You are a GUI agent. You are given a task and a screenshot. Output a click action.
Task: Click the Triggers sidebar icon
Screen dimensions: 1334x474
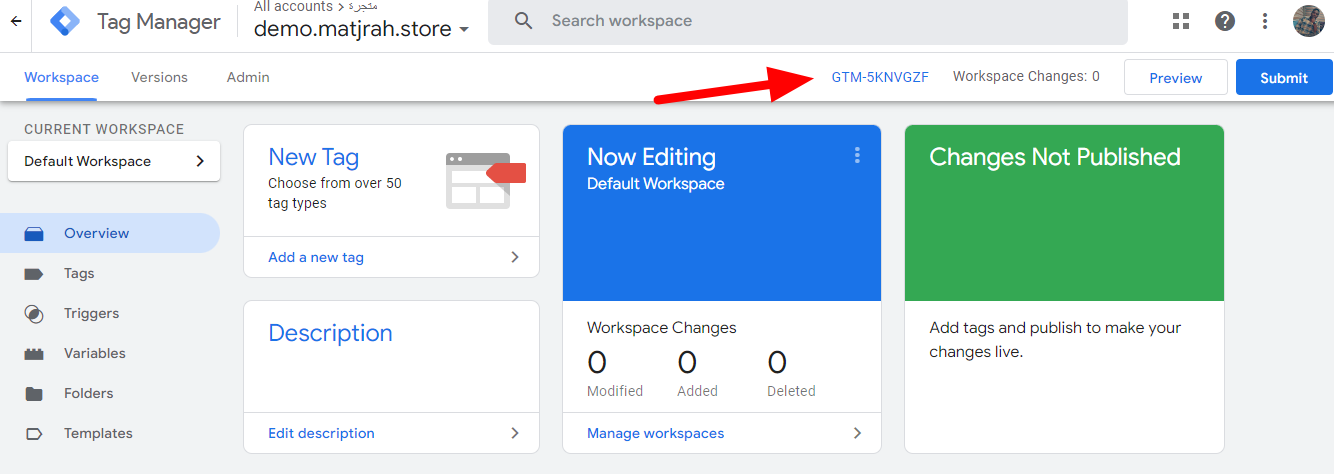(x=34, y=313)
